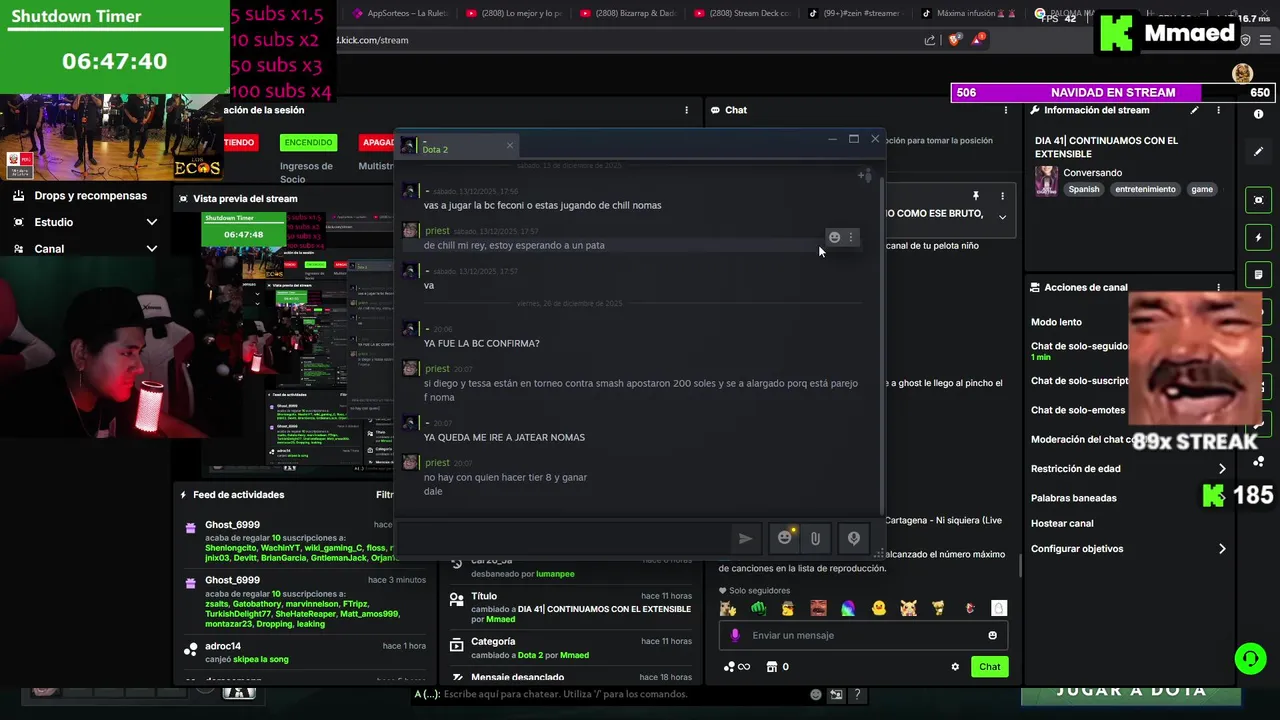Click the Vista previa del stream thumbnail
Screen dimensions: 1280x720
pos(298,340)
